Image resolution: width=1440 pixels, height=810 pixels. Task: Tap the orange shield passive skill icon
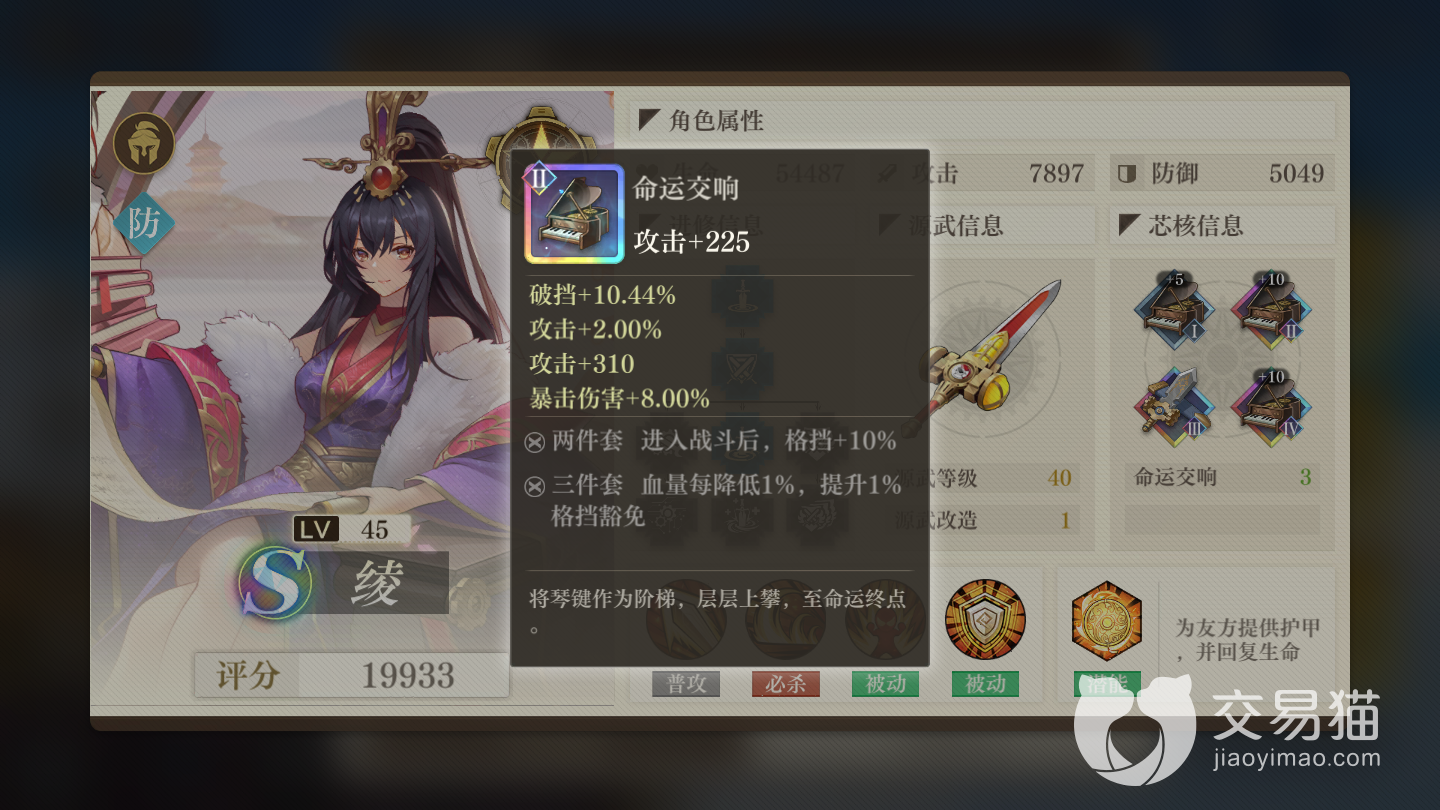coord(985,619)
